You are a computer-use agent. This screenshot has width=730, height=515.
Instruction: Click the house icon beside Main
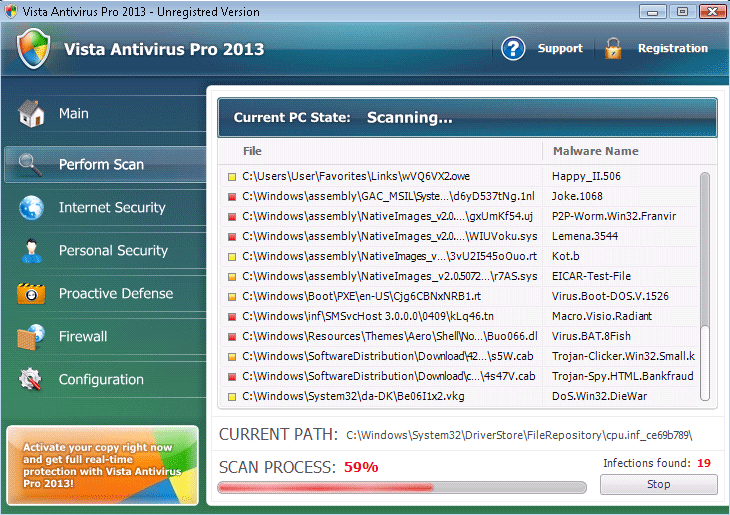[31, 114]
